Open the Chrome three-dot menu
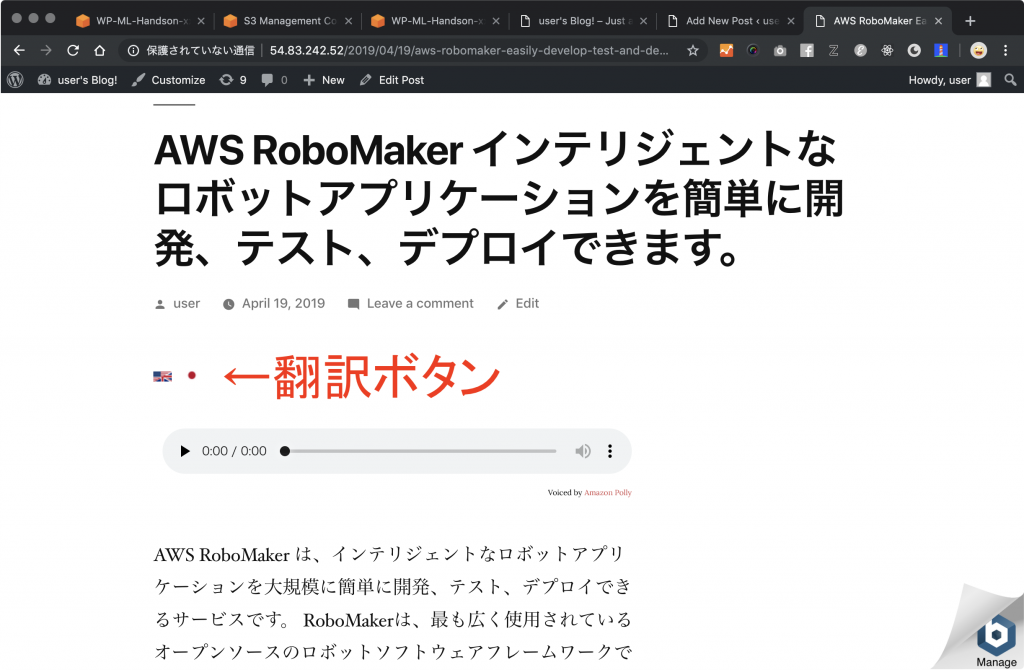The height and width of the screenshot is (670, 1024). [1006, 50]
